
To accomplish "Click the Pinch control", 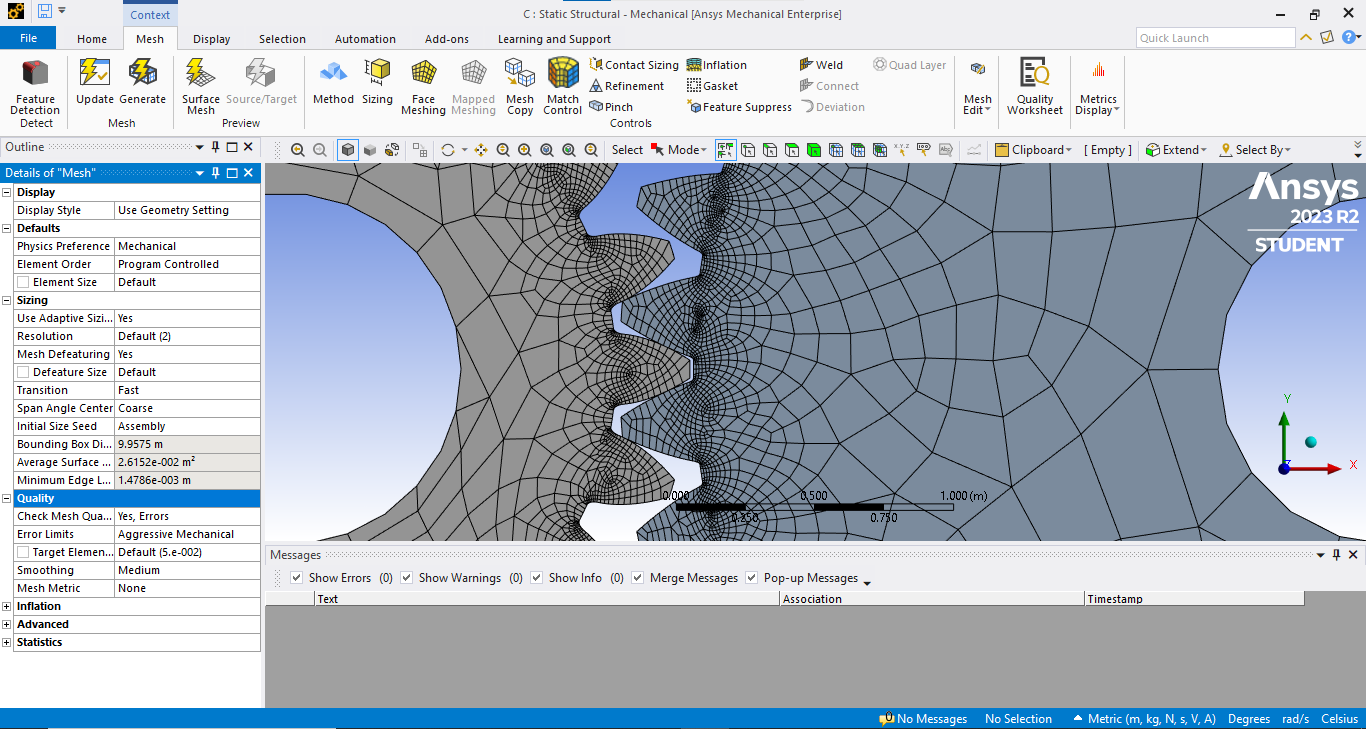I will tap(610, 107).
